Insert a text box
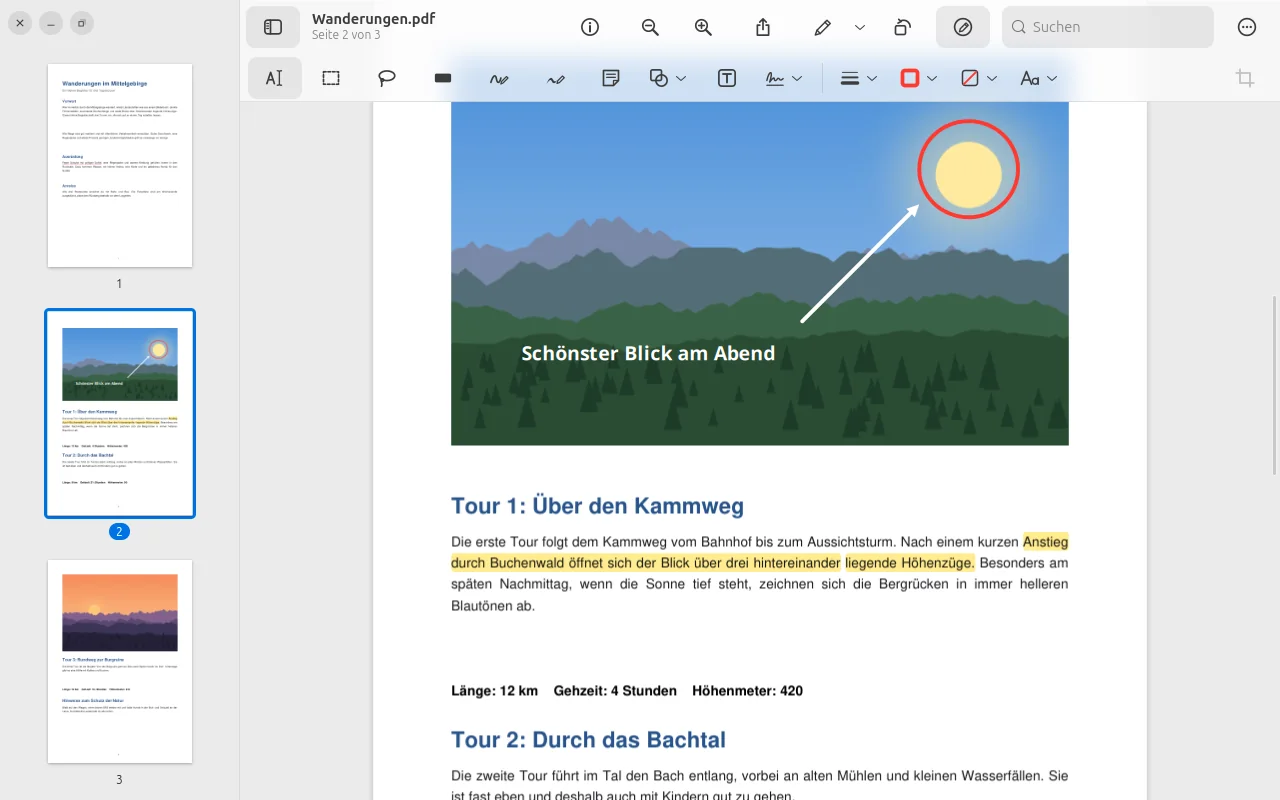 (x=727, y=78)
